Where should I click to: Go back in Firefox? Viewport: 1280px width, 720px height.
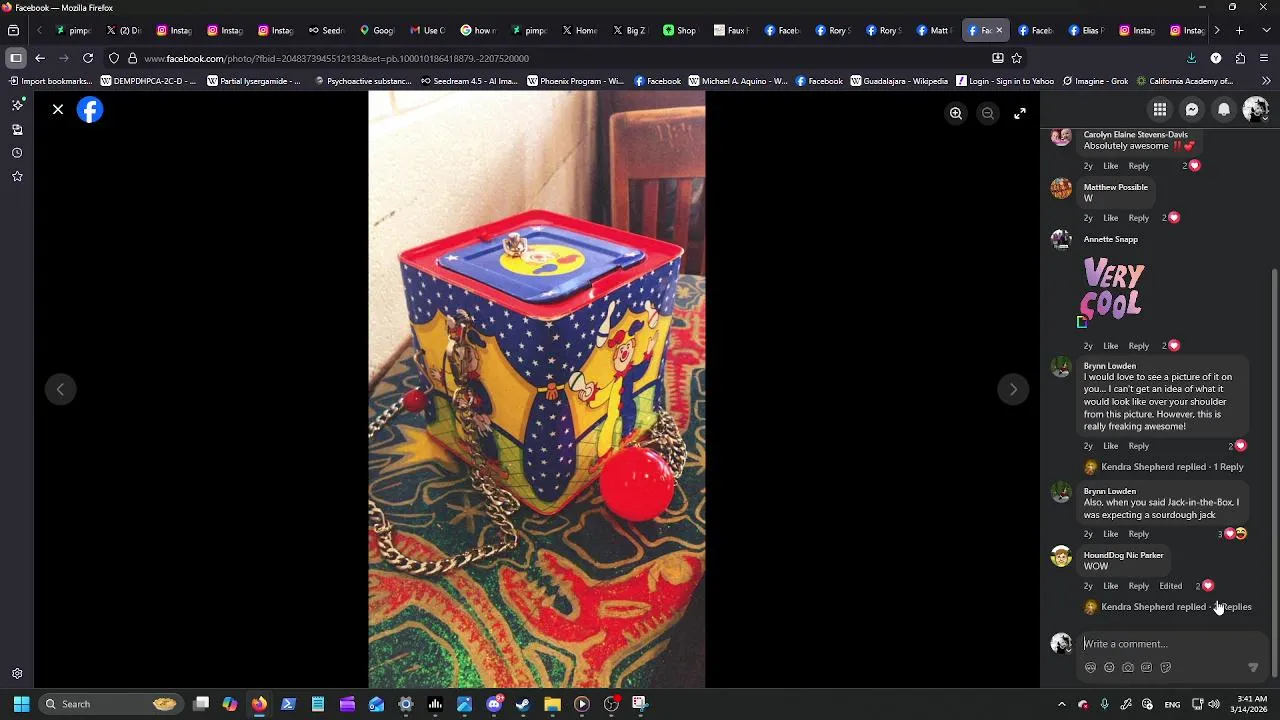40,58
